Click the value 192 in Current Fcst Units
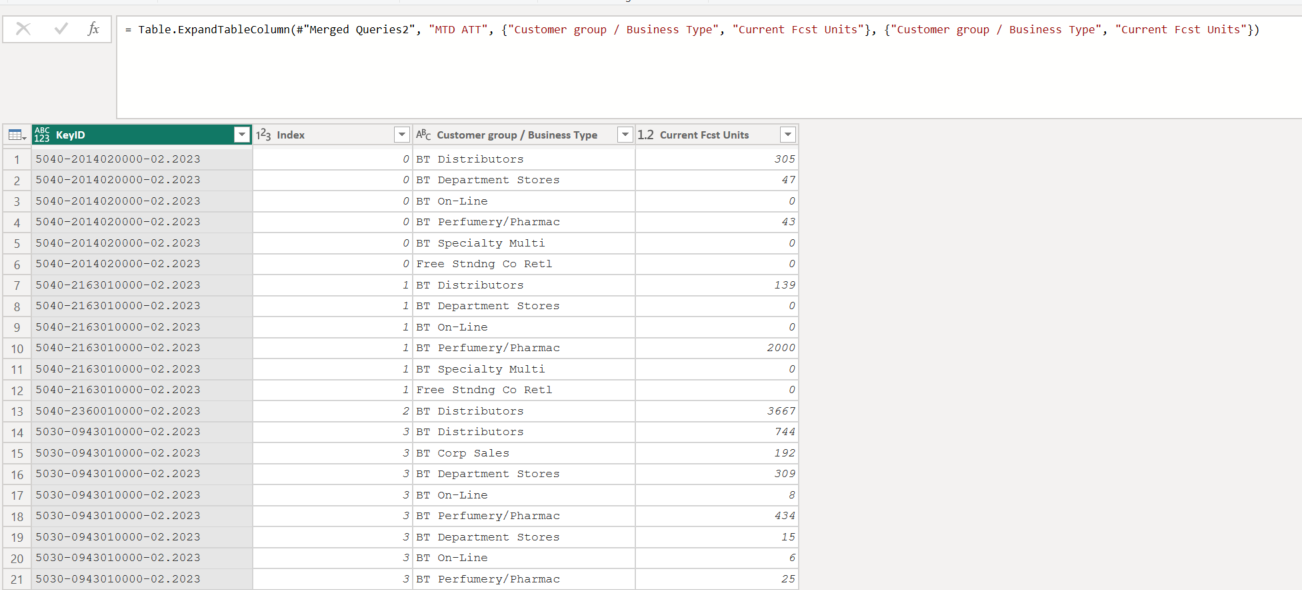The width and height of the screenshot is (1302, 590). (784, 453)
